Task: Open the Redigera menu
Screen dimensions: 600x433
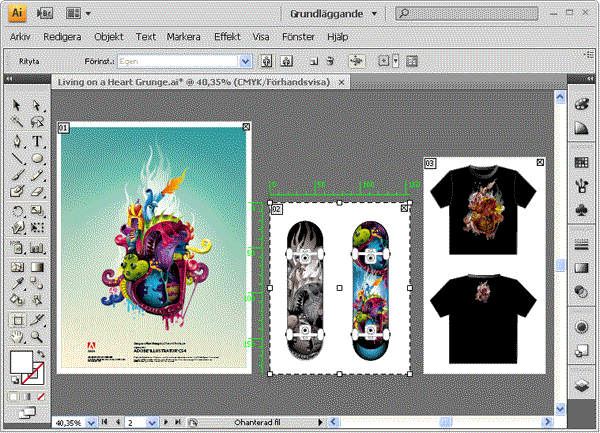Action: tap(62, 37)
